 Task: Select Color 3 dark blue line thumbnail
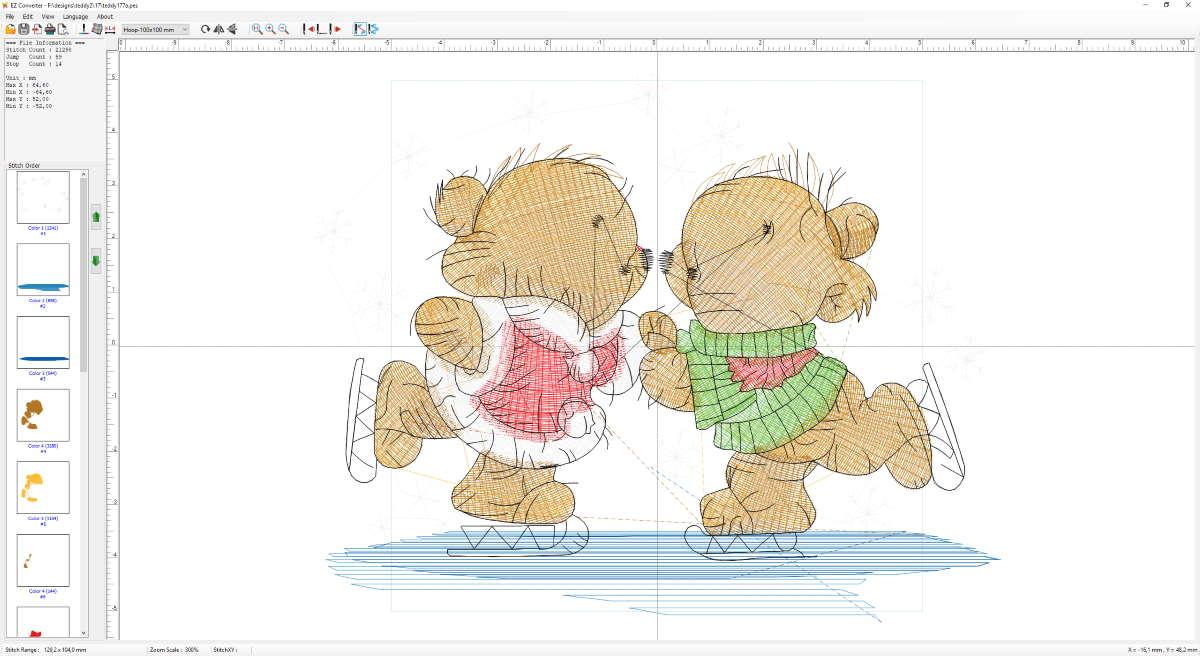click(43, 343)
